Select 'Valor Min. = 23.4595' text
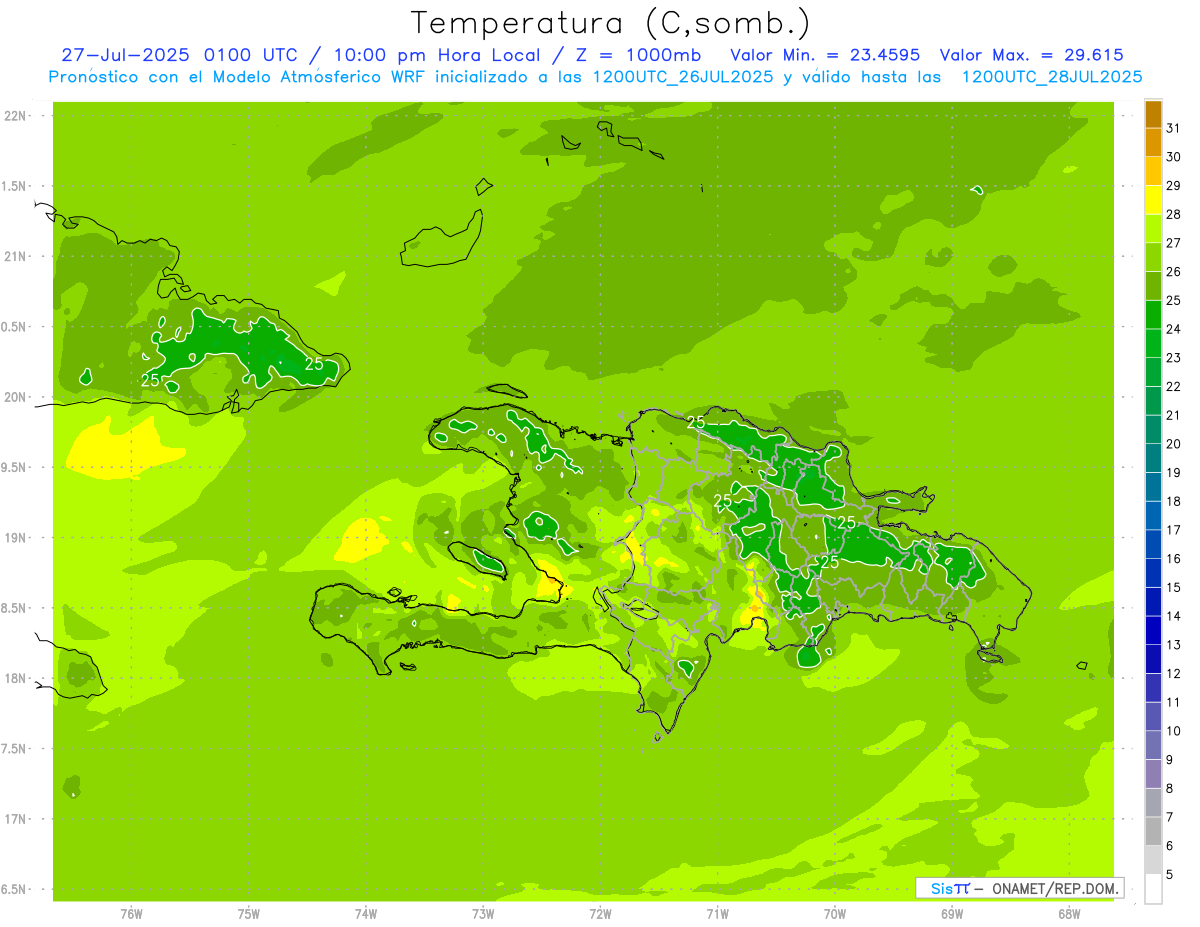The height and width of the screenshot is (927, 1200). click(x=826, y=55)
